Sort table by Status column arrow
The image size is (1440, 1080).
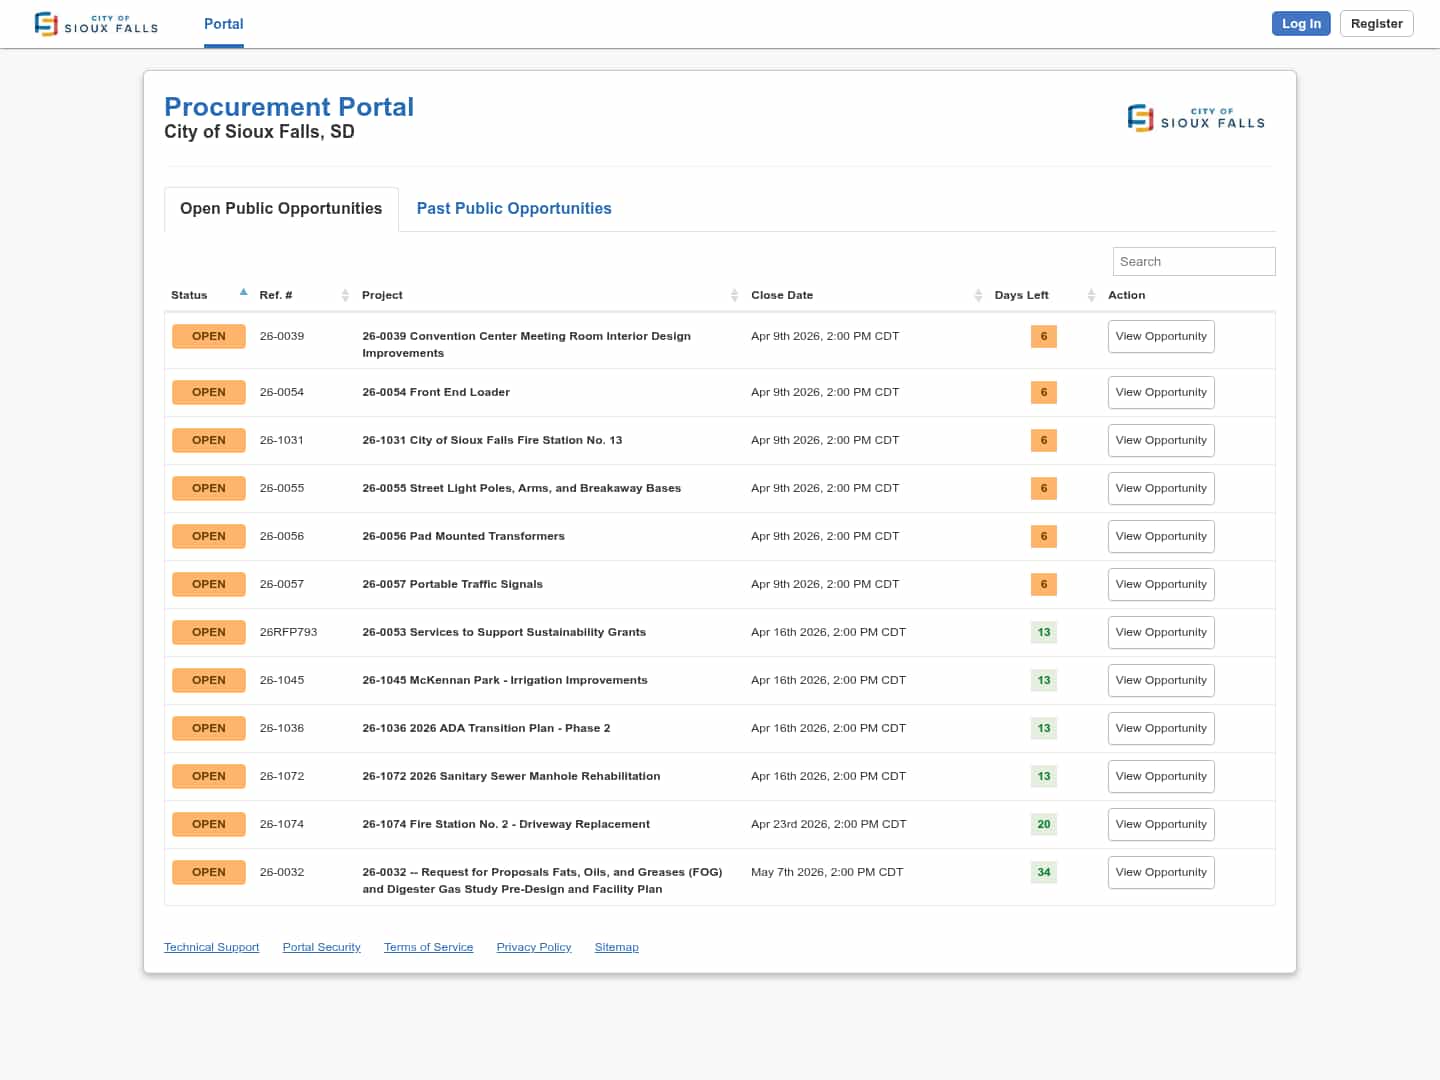click(243, 293)
